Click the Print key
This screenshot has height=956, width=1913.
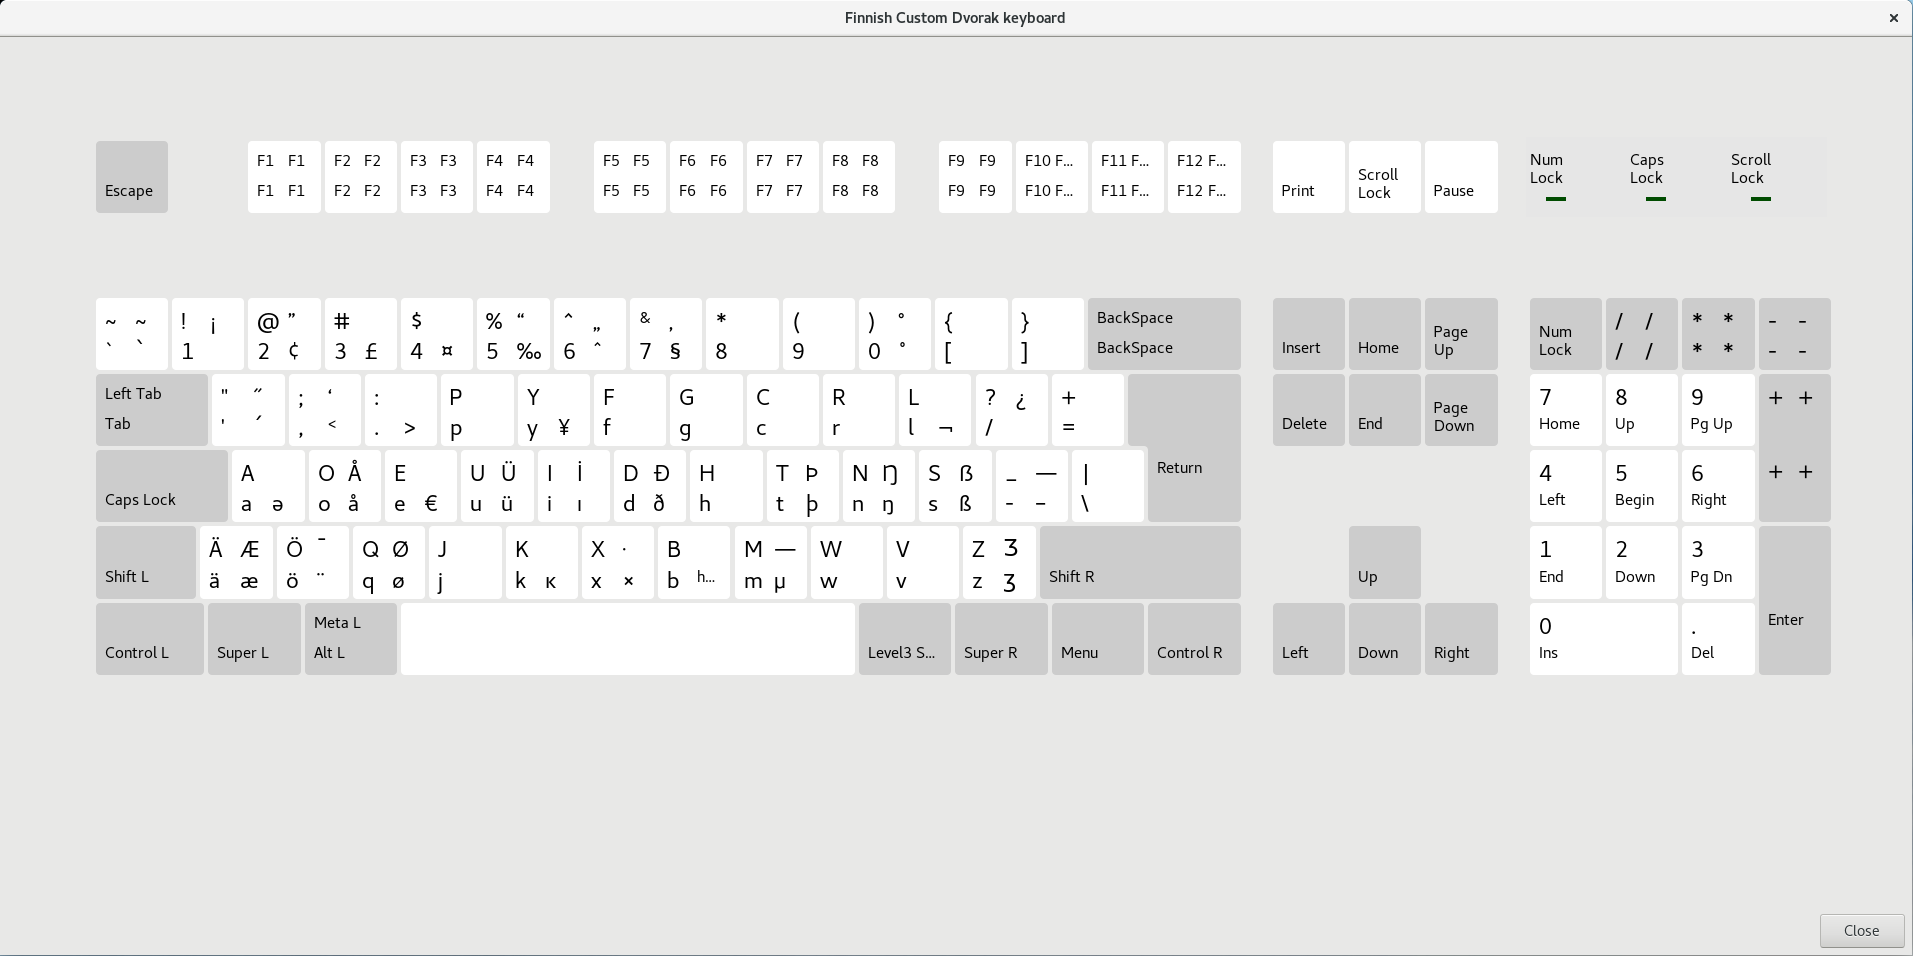[1309, 177]
